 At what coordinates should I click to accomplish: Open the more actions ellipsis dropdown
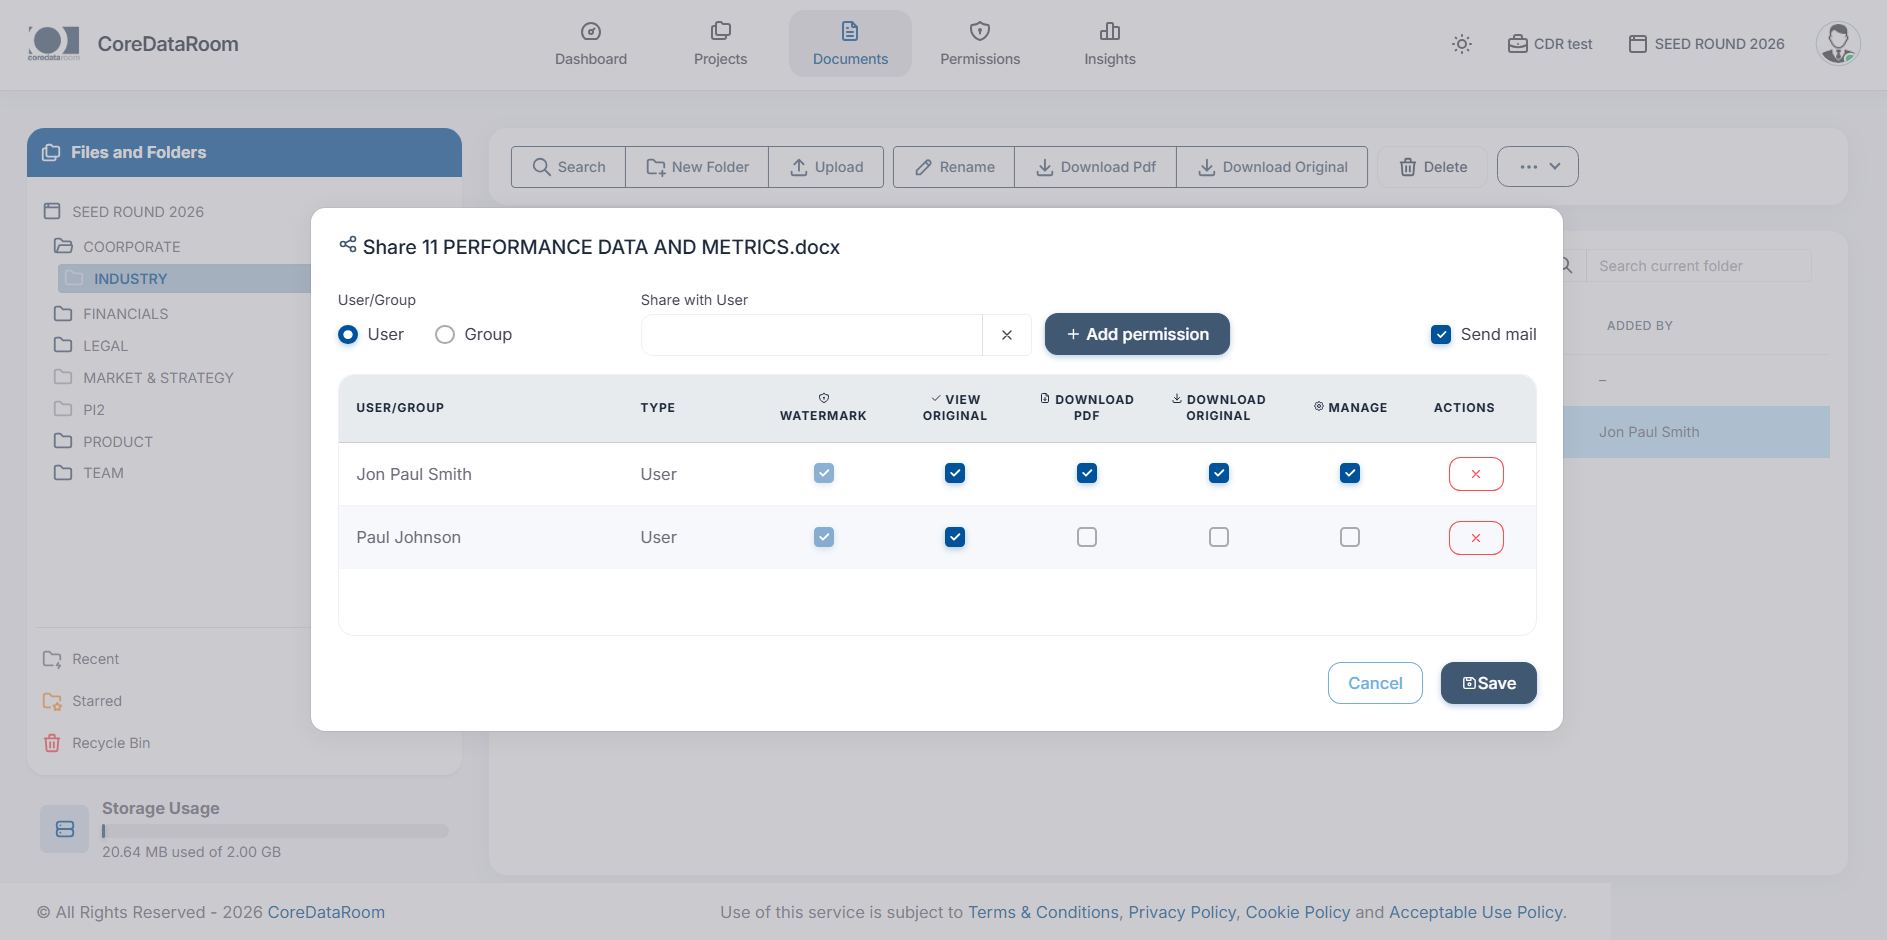tap(1538, 167)
